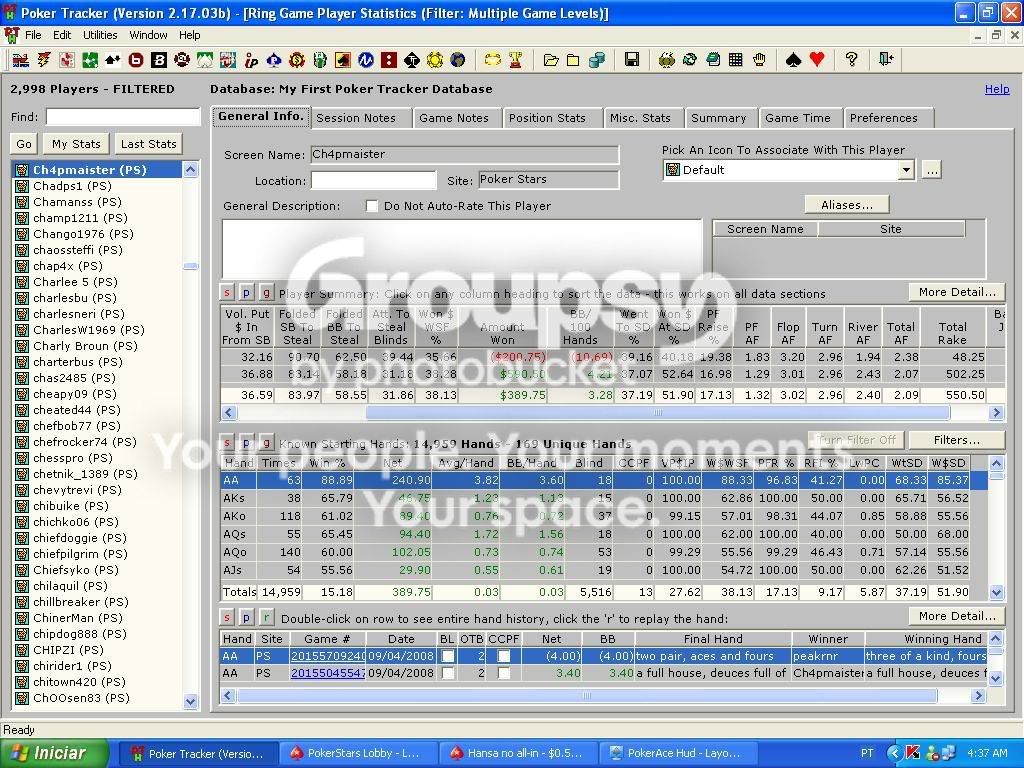Open the File menu
The height and width of the screenshot is (768, 1024).
coord(33,35)
